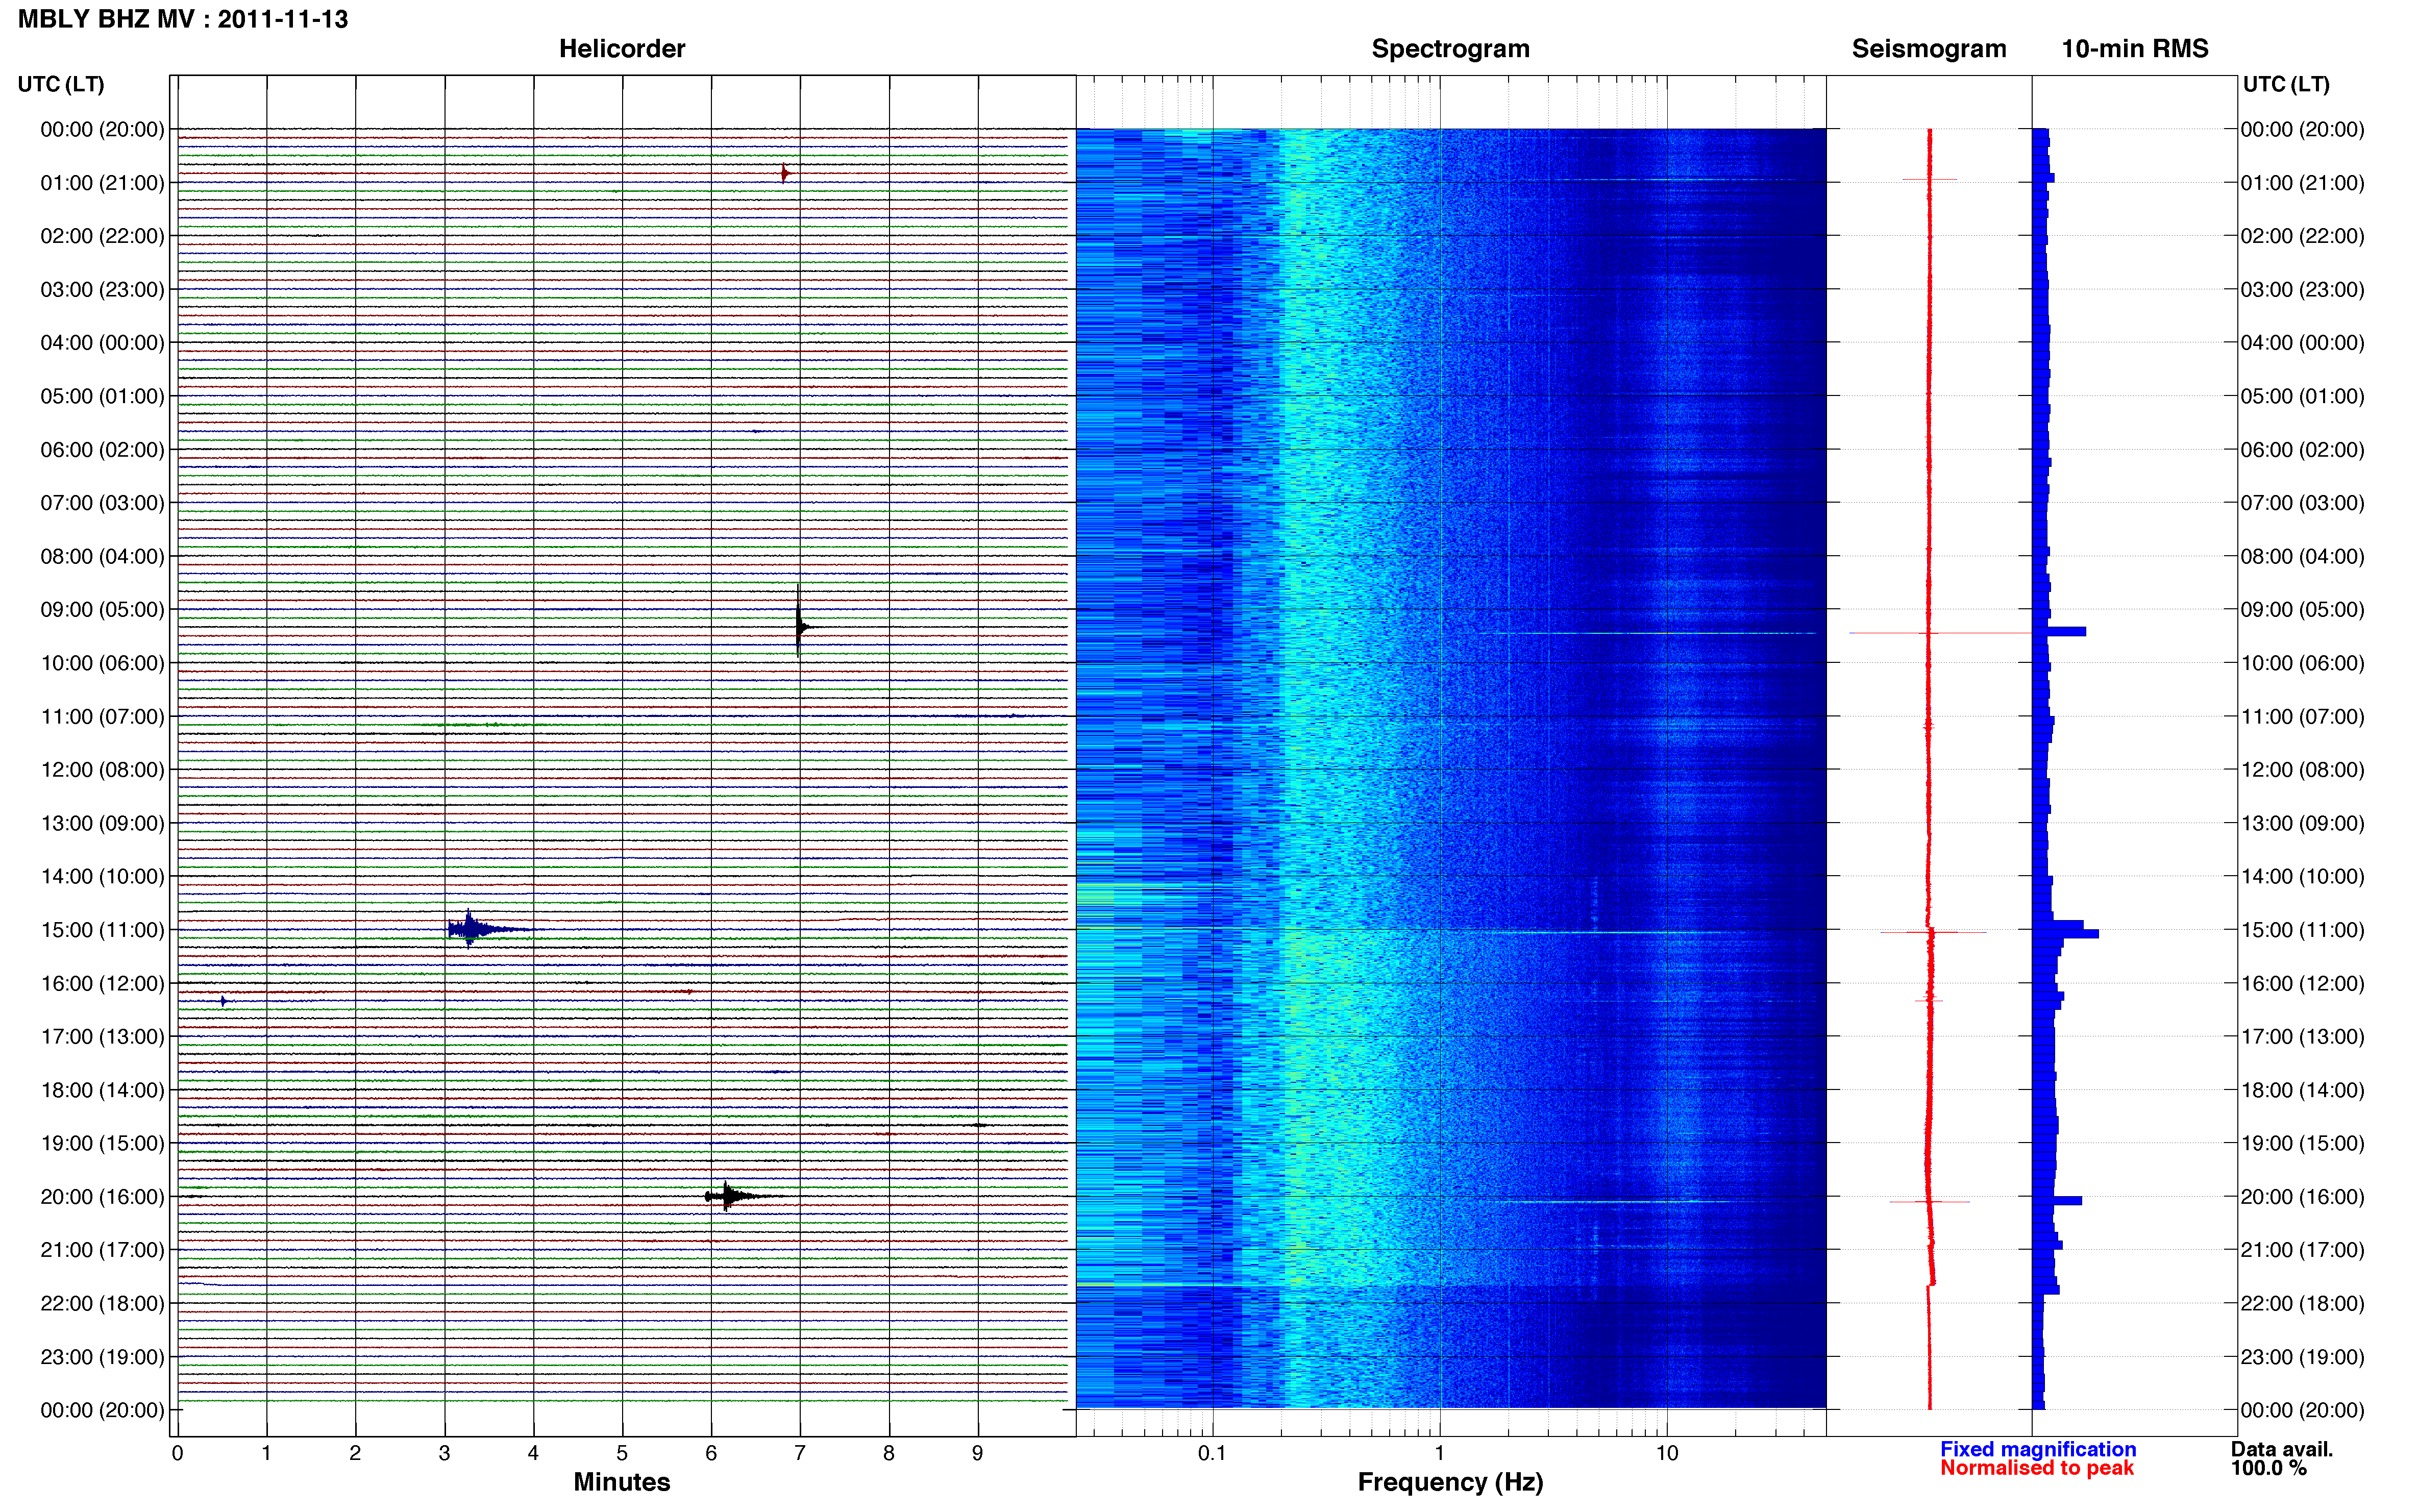Click the seismogram spike just before 01:00
Viewport: 2419px width, 1512px height.
tap(1929, 179)
